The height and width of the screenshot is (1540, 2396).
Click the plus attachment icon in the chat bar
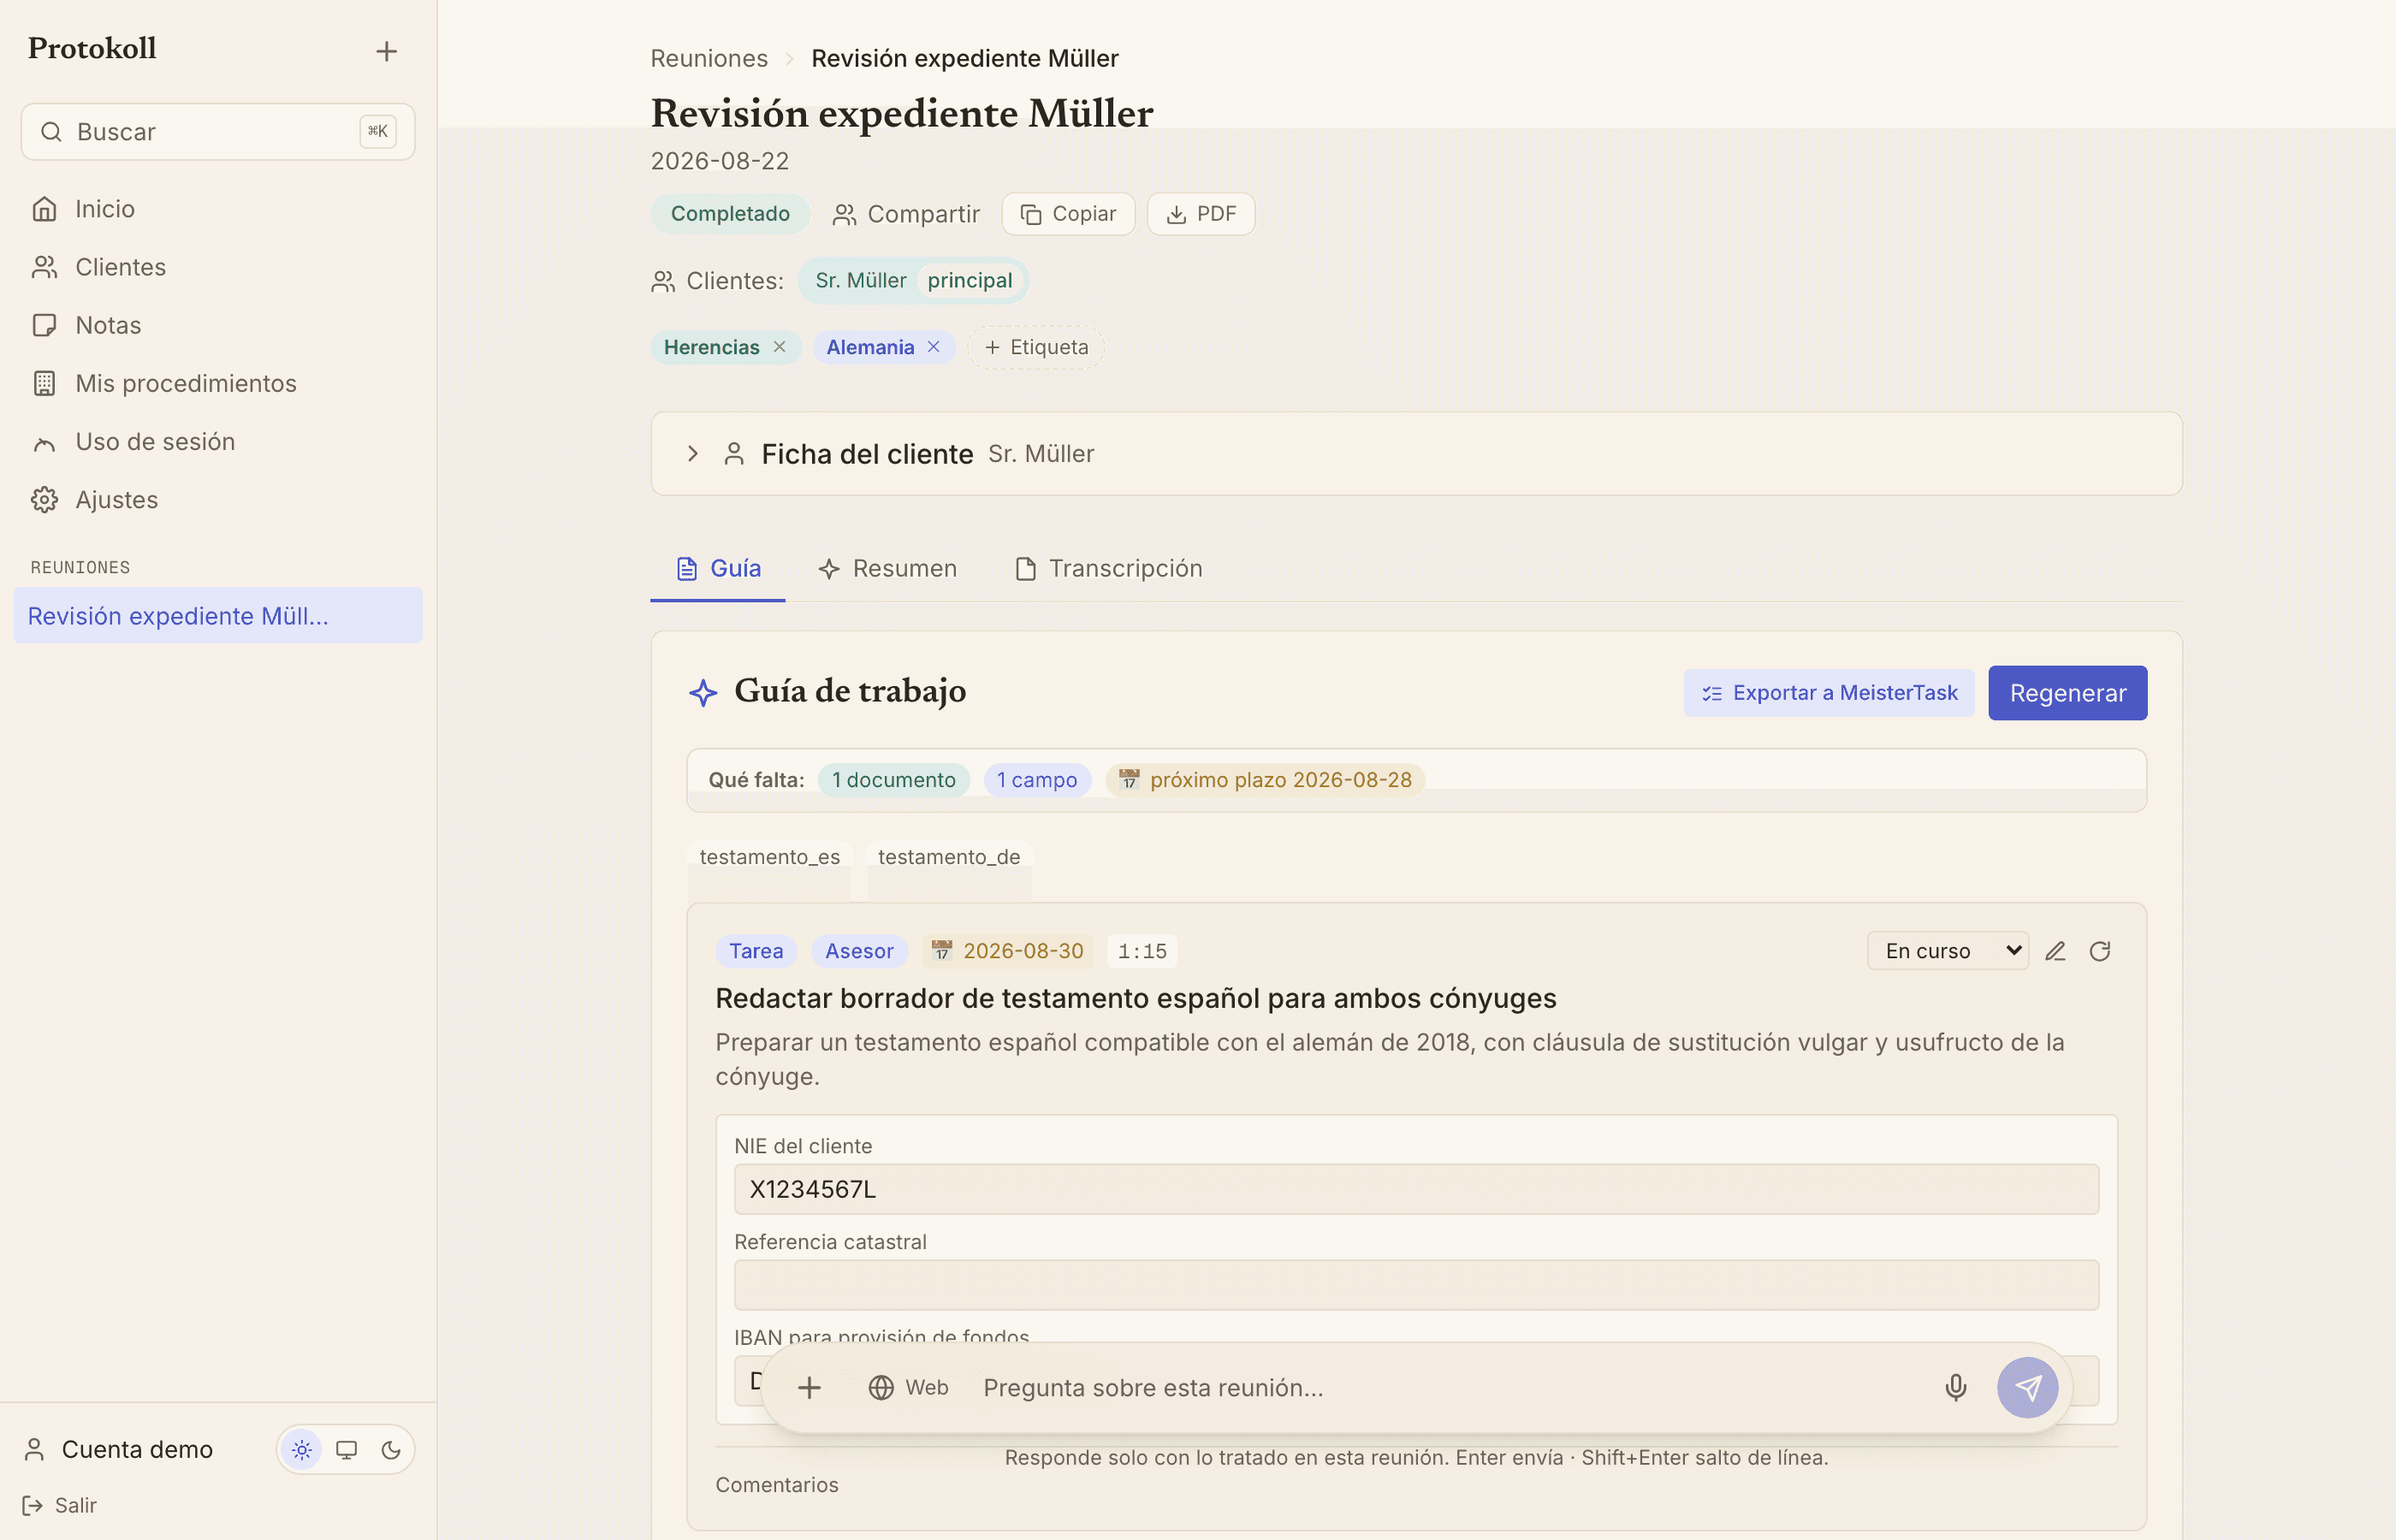tap(809, 1387)
